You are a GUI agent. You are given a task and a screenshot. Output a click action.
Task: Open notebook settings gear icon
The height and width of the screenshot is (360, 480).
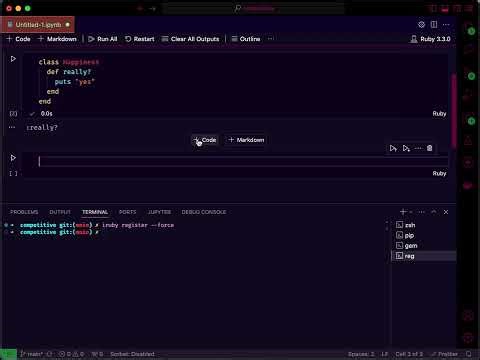point(421,25)
